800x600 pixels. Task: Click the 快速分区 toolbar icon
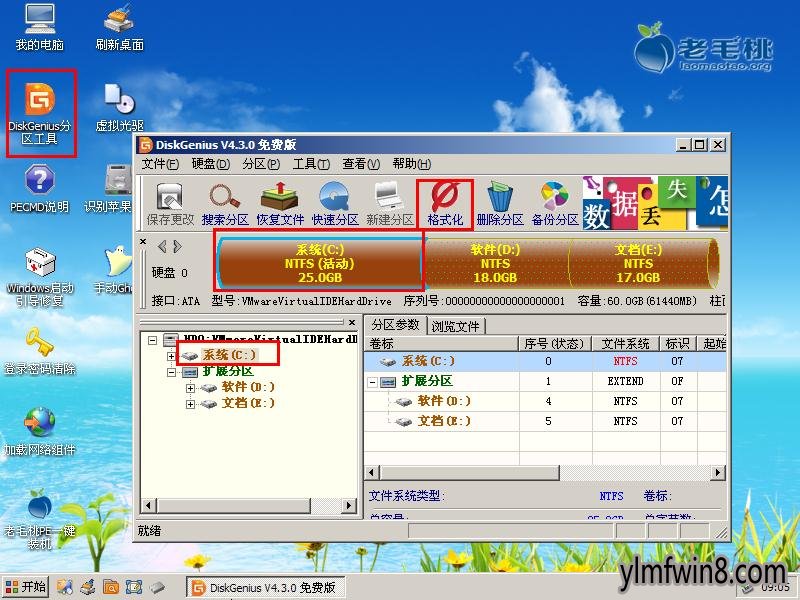pyautogui.click(x=335, y=204)
